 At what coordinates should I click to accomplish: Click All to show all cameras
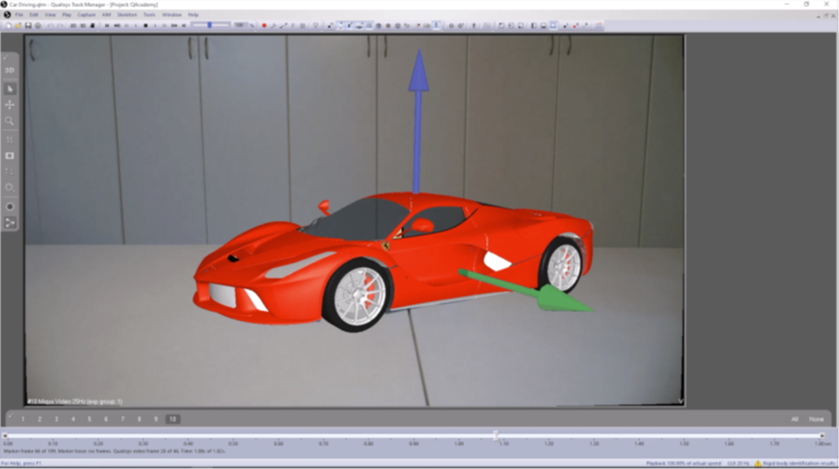click(x=795, y=419)
